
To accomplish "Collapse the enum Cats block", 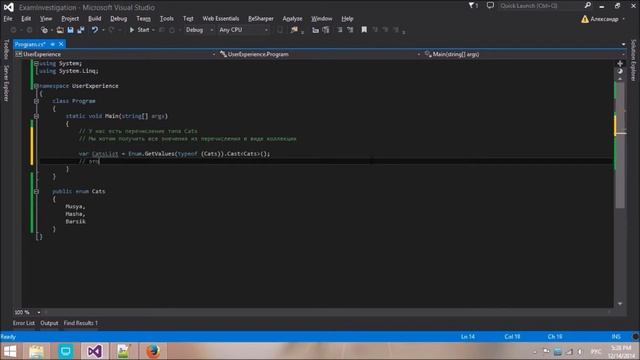I will coord(36,191).
